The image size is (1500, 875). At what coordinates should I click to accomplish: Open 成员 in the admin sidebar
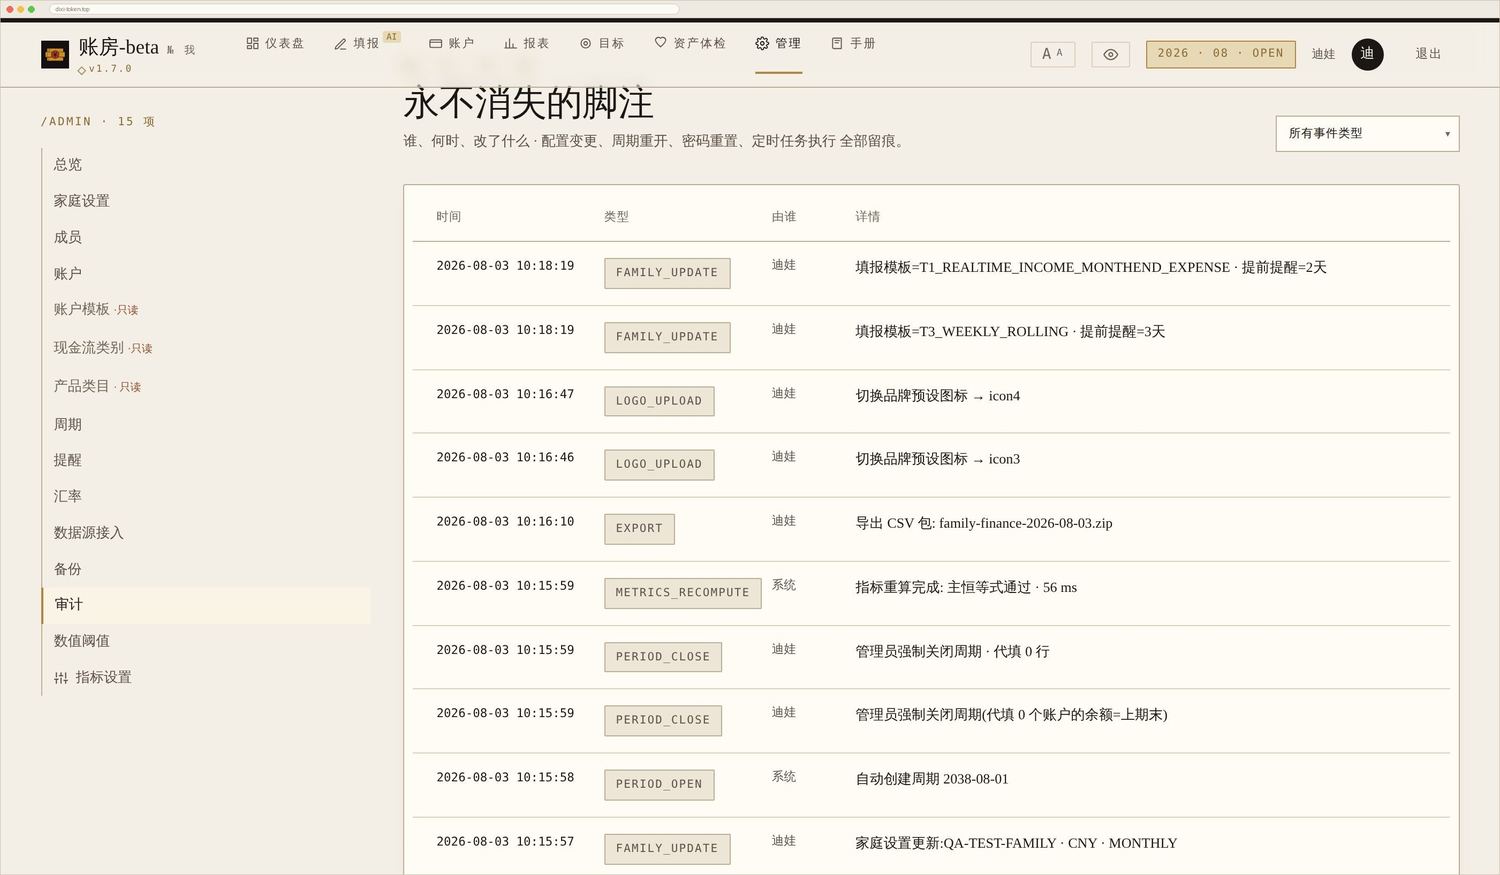click(68, 237)
